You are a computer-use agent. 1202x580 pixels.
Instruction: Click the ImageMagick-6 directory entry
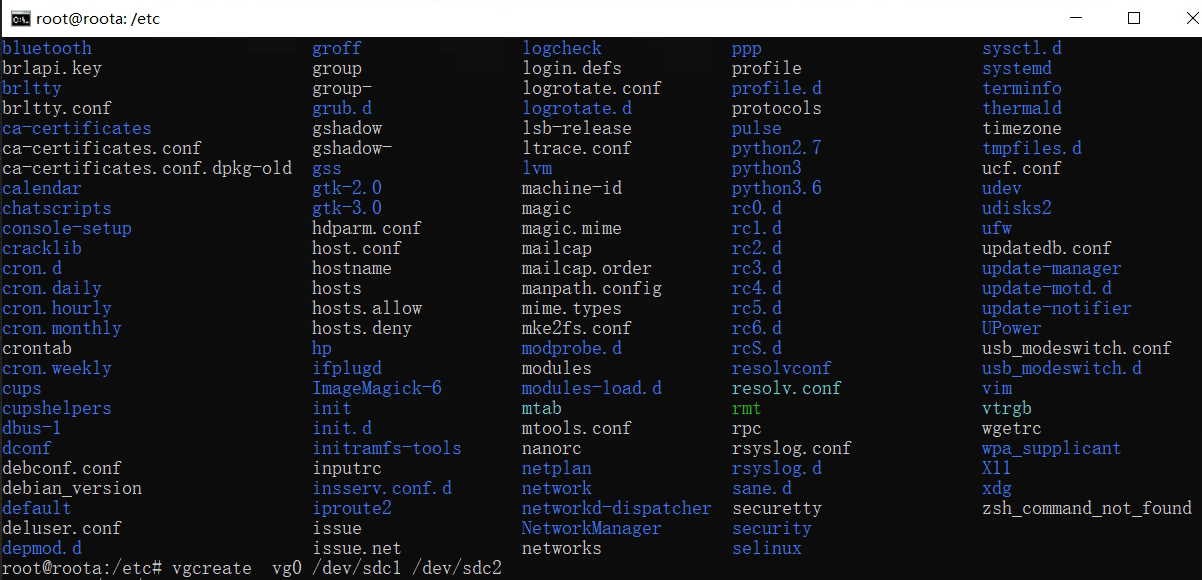coord(377,388)
